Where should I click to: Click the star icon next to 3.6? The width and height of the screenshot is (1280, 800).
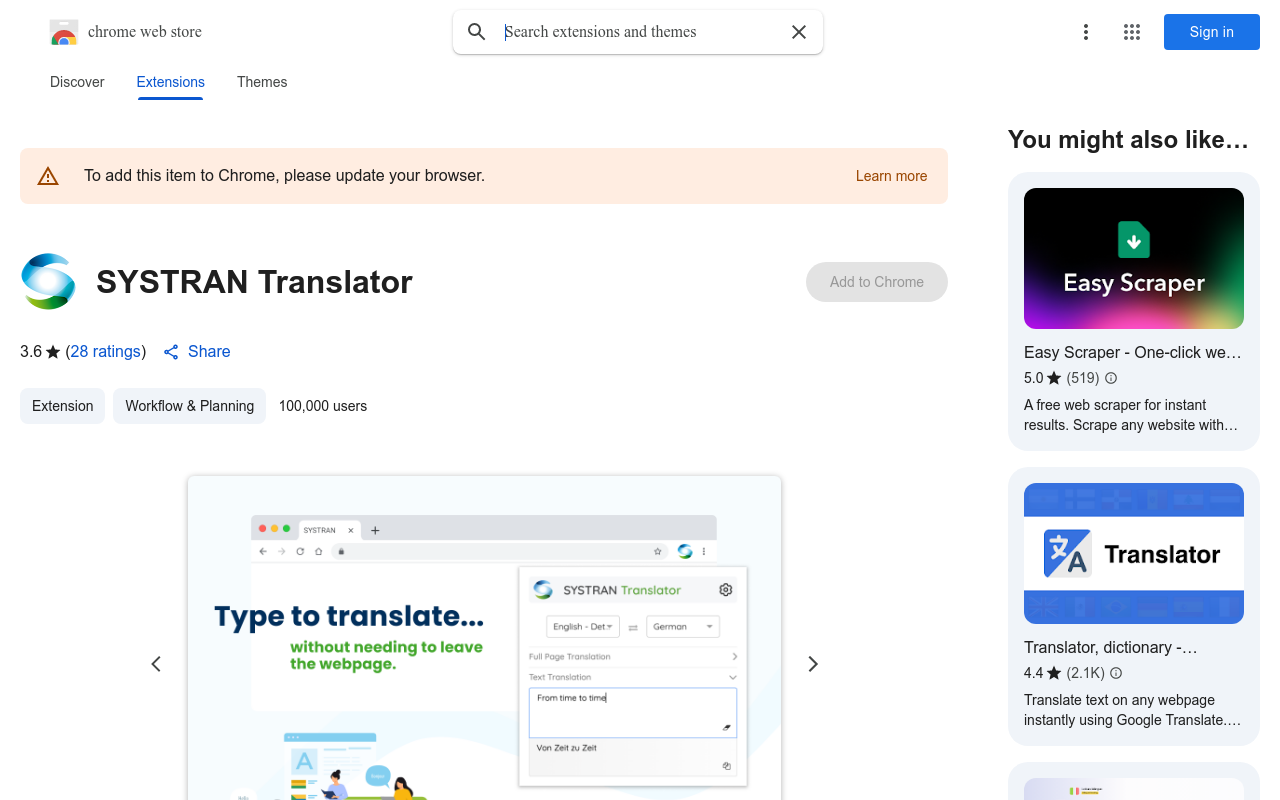click(x=53, y=352)
